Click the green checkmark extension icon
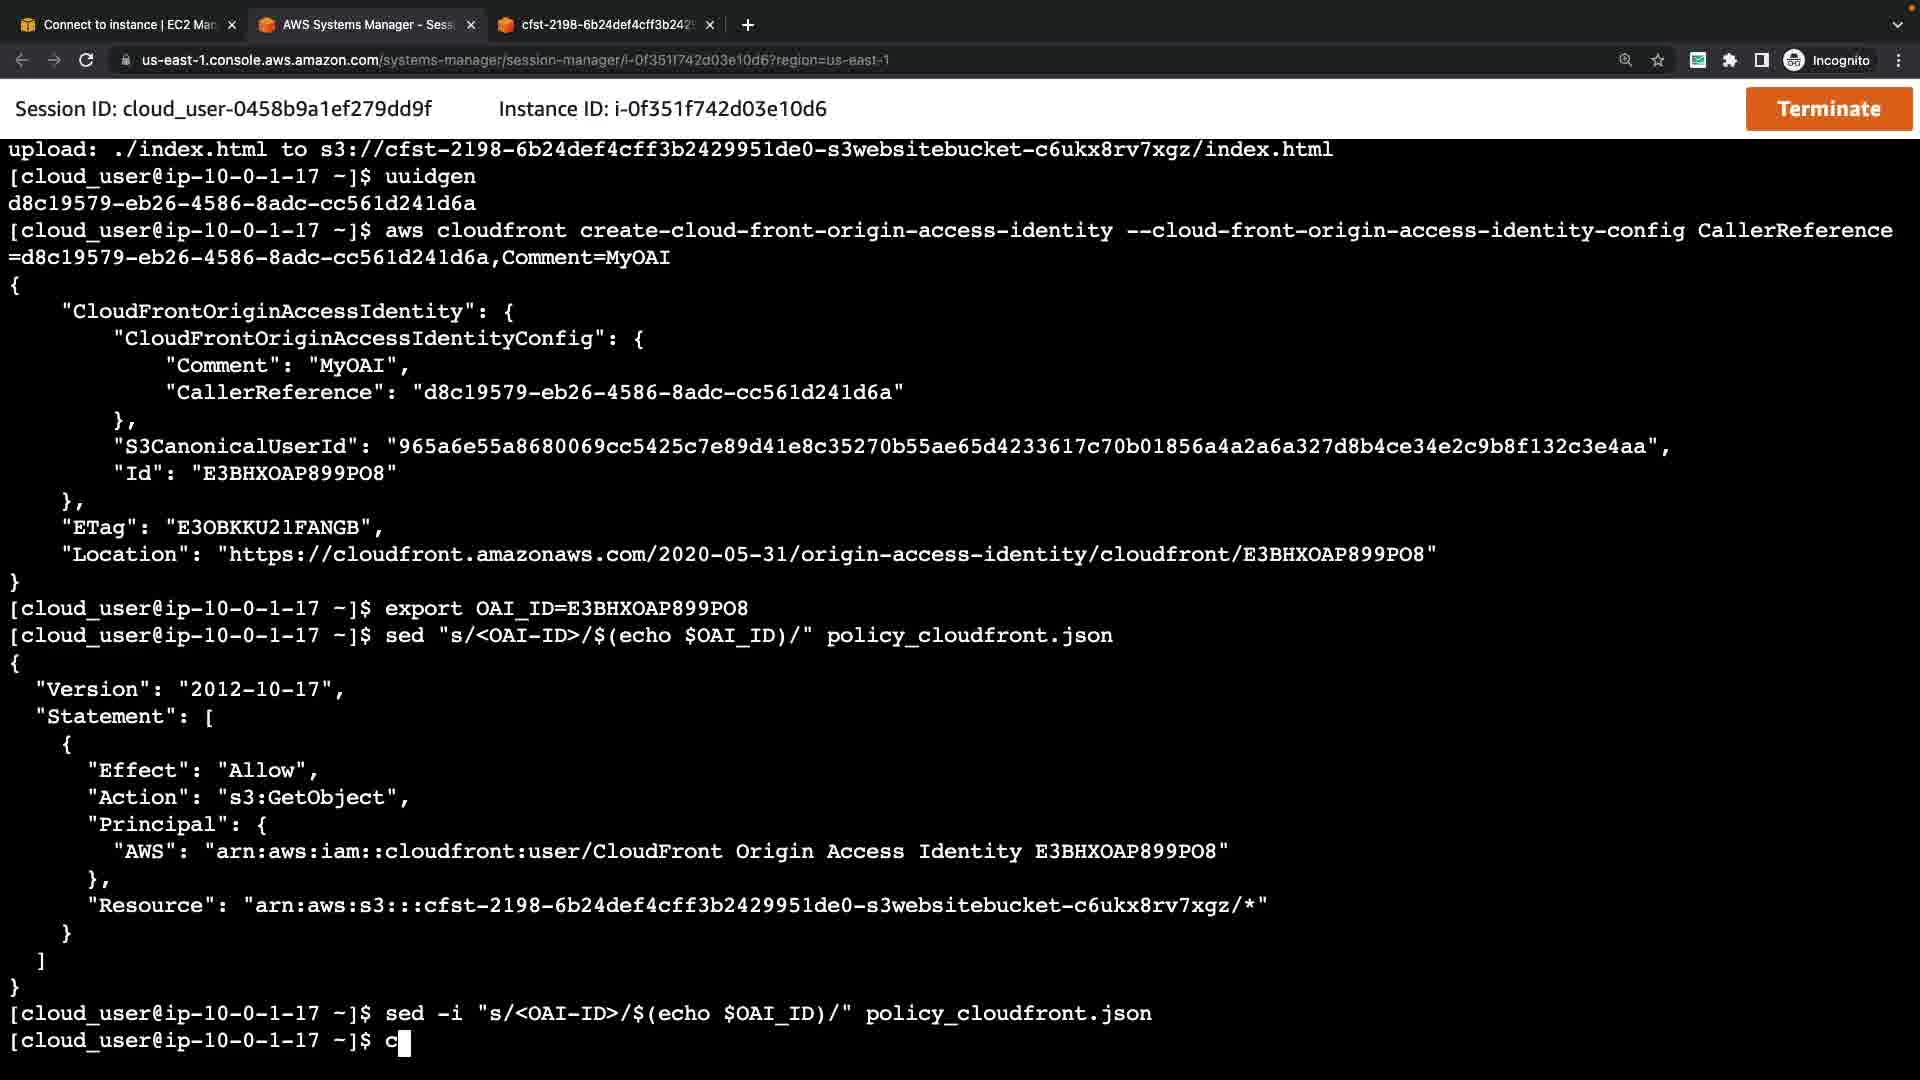This screenshot has height=1080, width=1920. click(x=1697, y=60)
